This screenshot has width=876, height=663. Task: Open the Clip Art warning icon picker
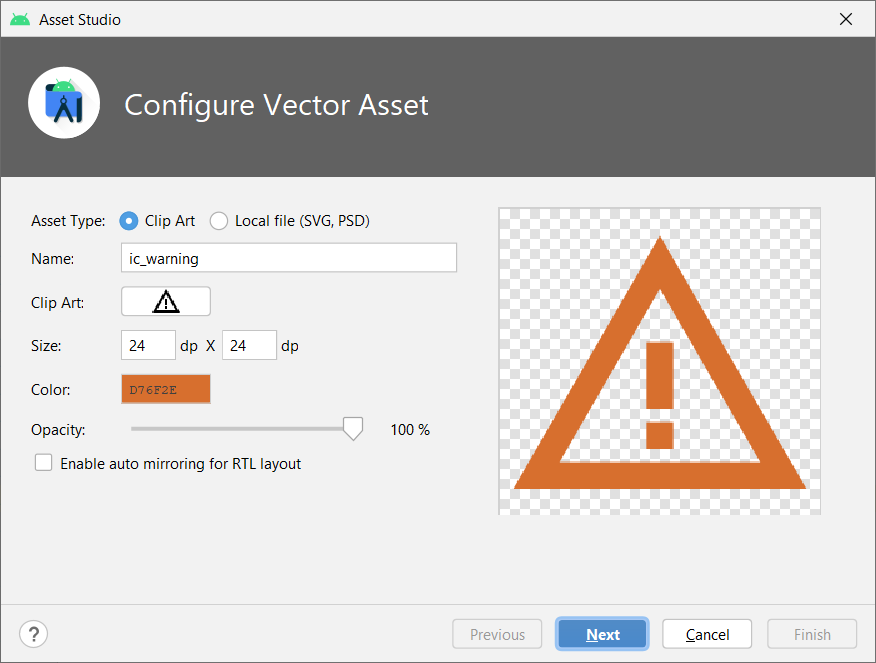coord(166,302)
